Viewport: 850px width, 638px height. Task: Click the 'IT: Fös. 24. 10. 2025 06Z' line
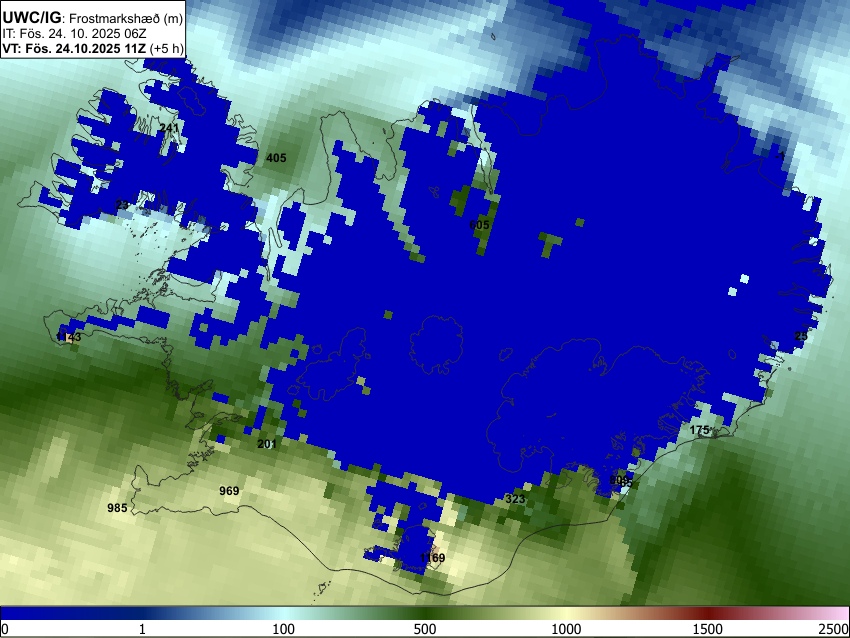tap(74, 34)
